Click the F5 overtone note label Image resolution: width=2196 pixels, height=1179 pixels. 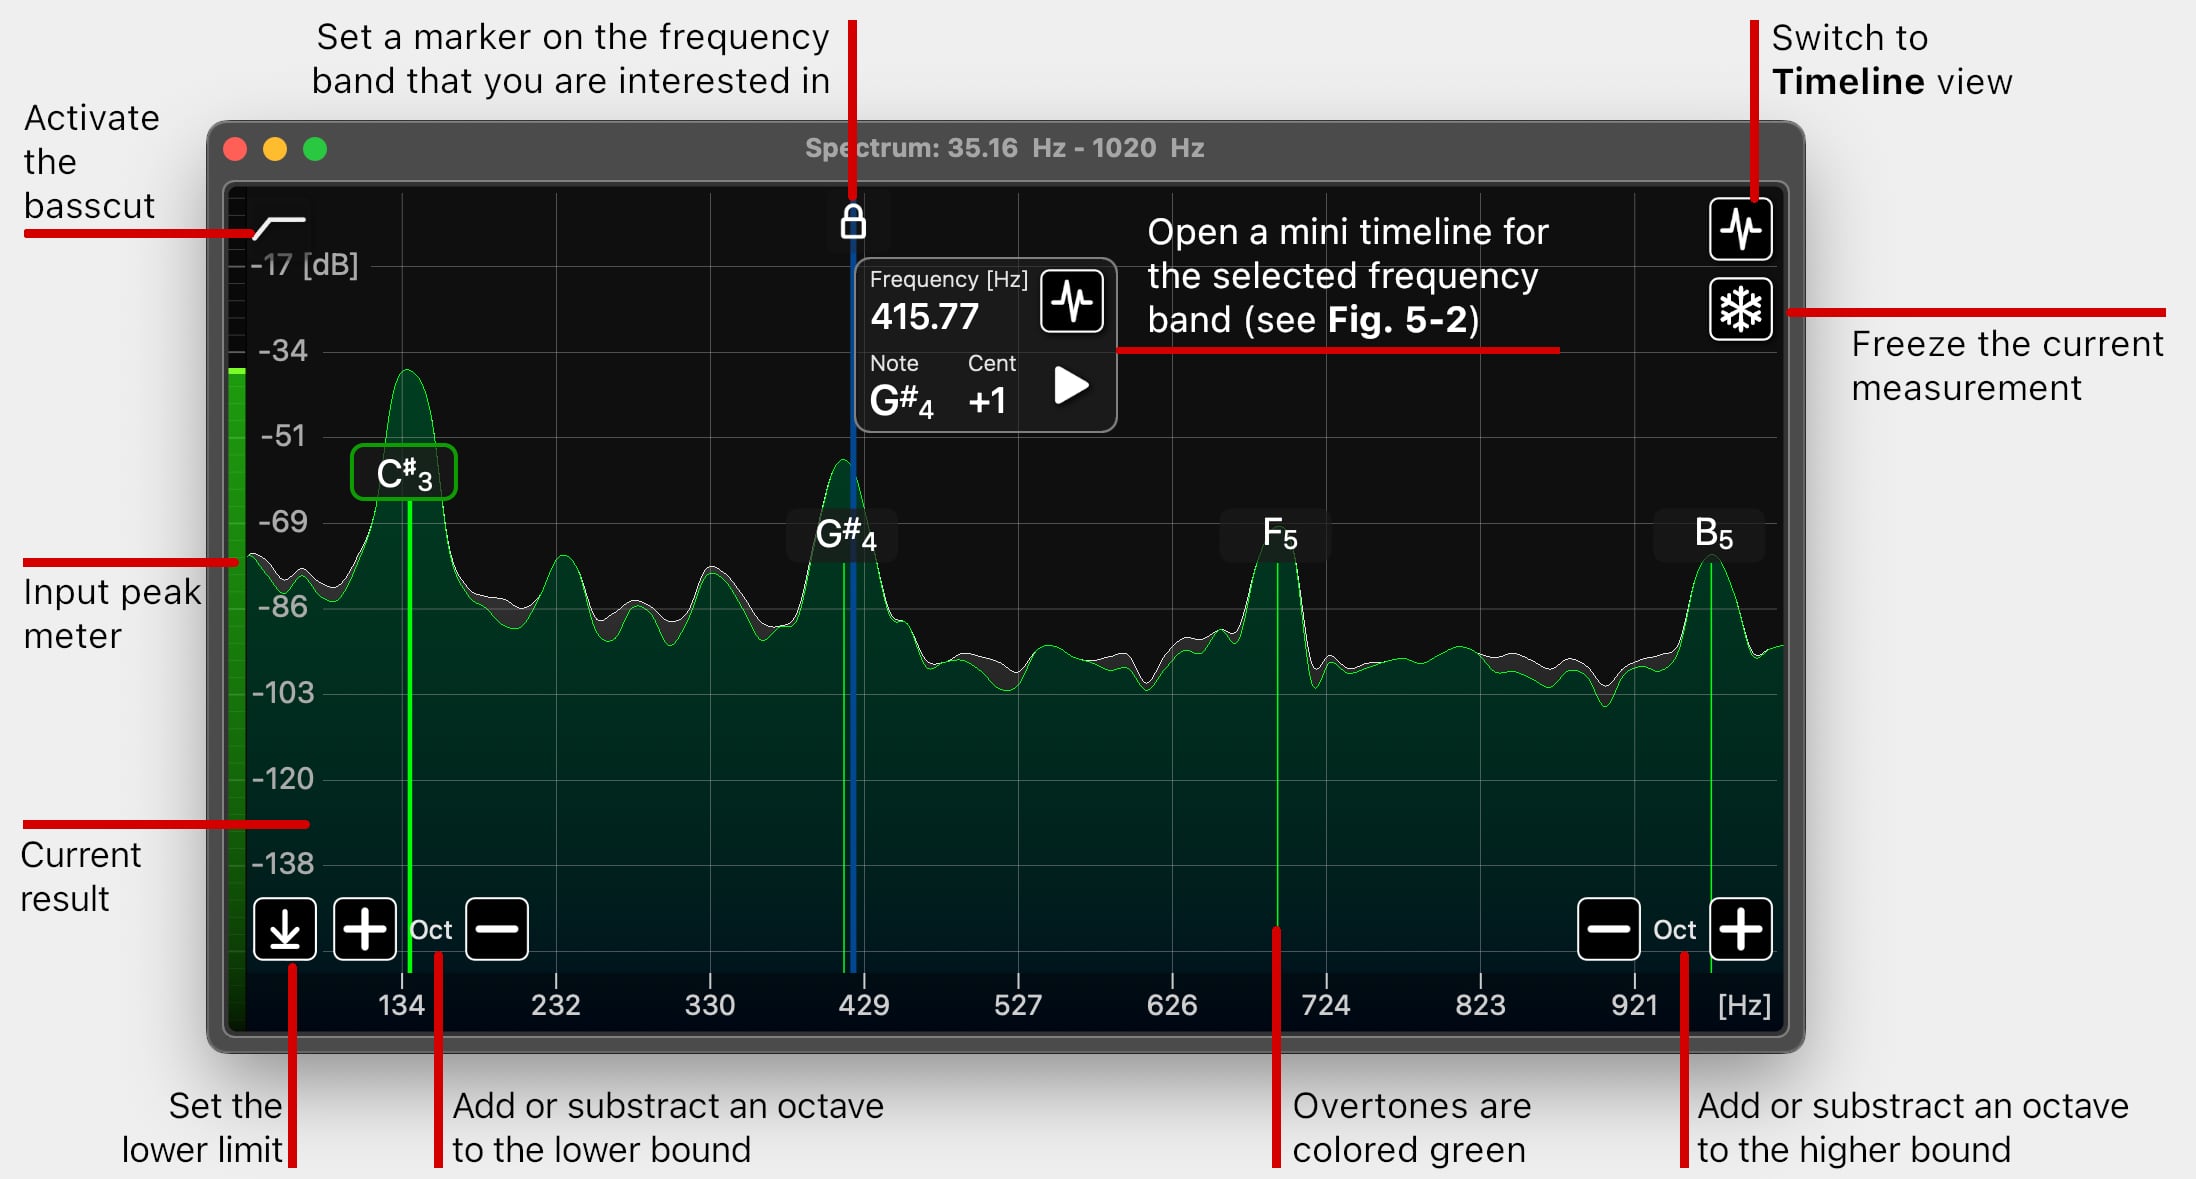pos(1277,534)
